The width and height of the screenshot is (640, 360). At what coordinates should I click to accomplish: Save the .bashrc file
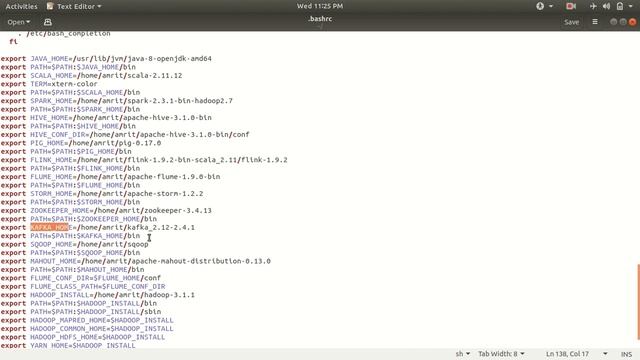coord(571,22)
